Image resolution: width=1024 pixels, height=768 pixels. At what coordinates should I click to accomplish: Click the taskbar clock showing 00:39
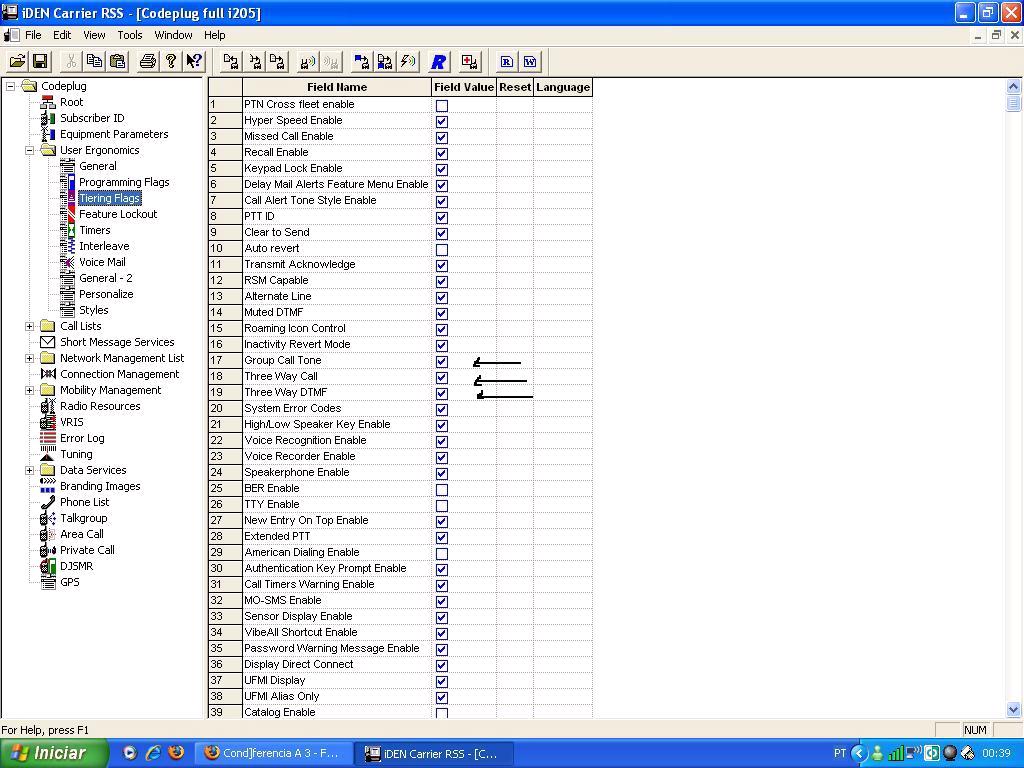point(996,753)
